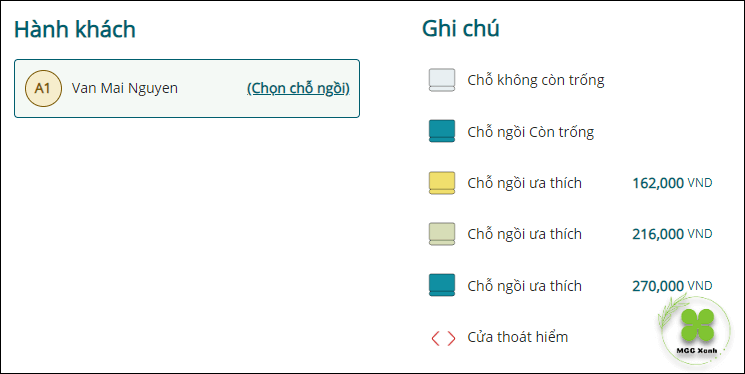745x374 pixels.
Task: Select the Chỗ không còn trống legend label
Action: point(536,80)
